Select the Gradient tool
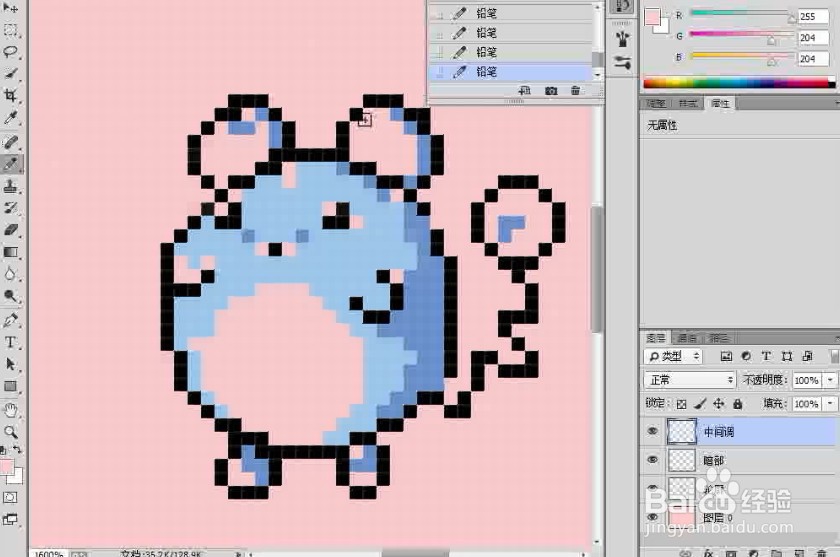Viewport: 840px width, 557px height. pos(11,252)
